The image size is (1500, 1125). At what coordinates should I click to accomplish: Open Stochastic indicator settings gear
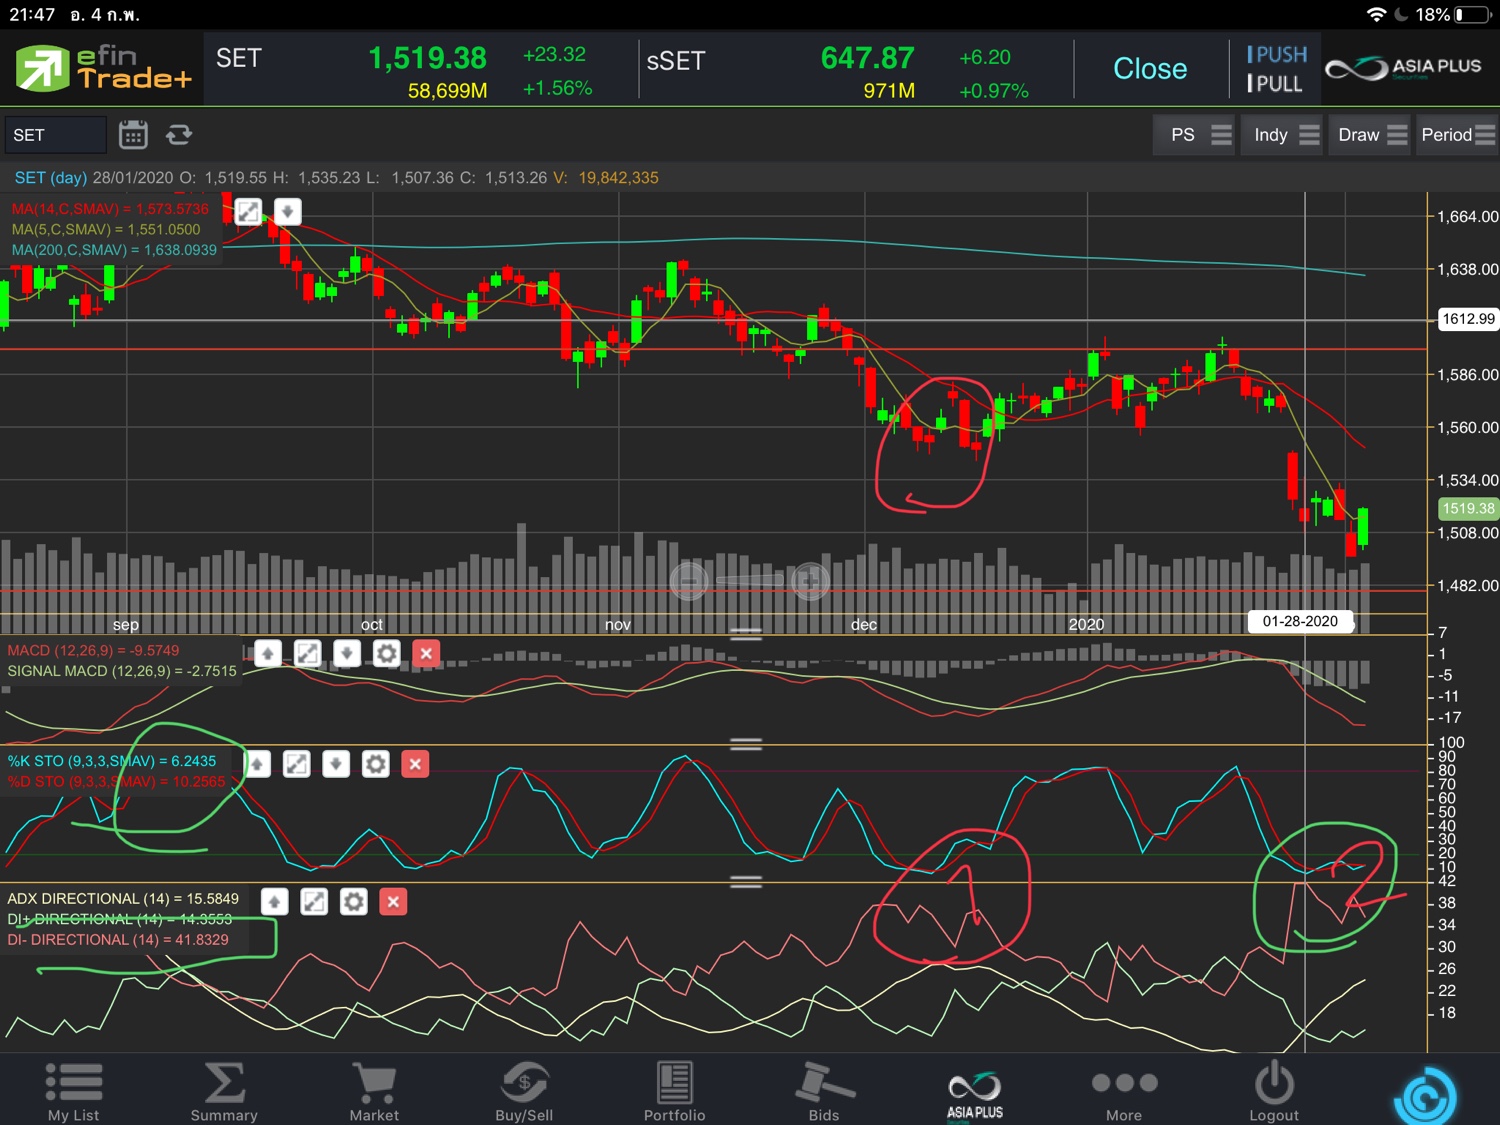click(x=375, y=765)
